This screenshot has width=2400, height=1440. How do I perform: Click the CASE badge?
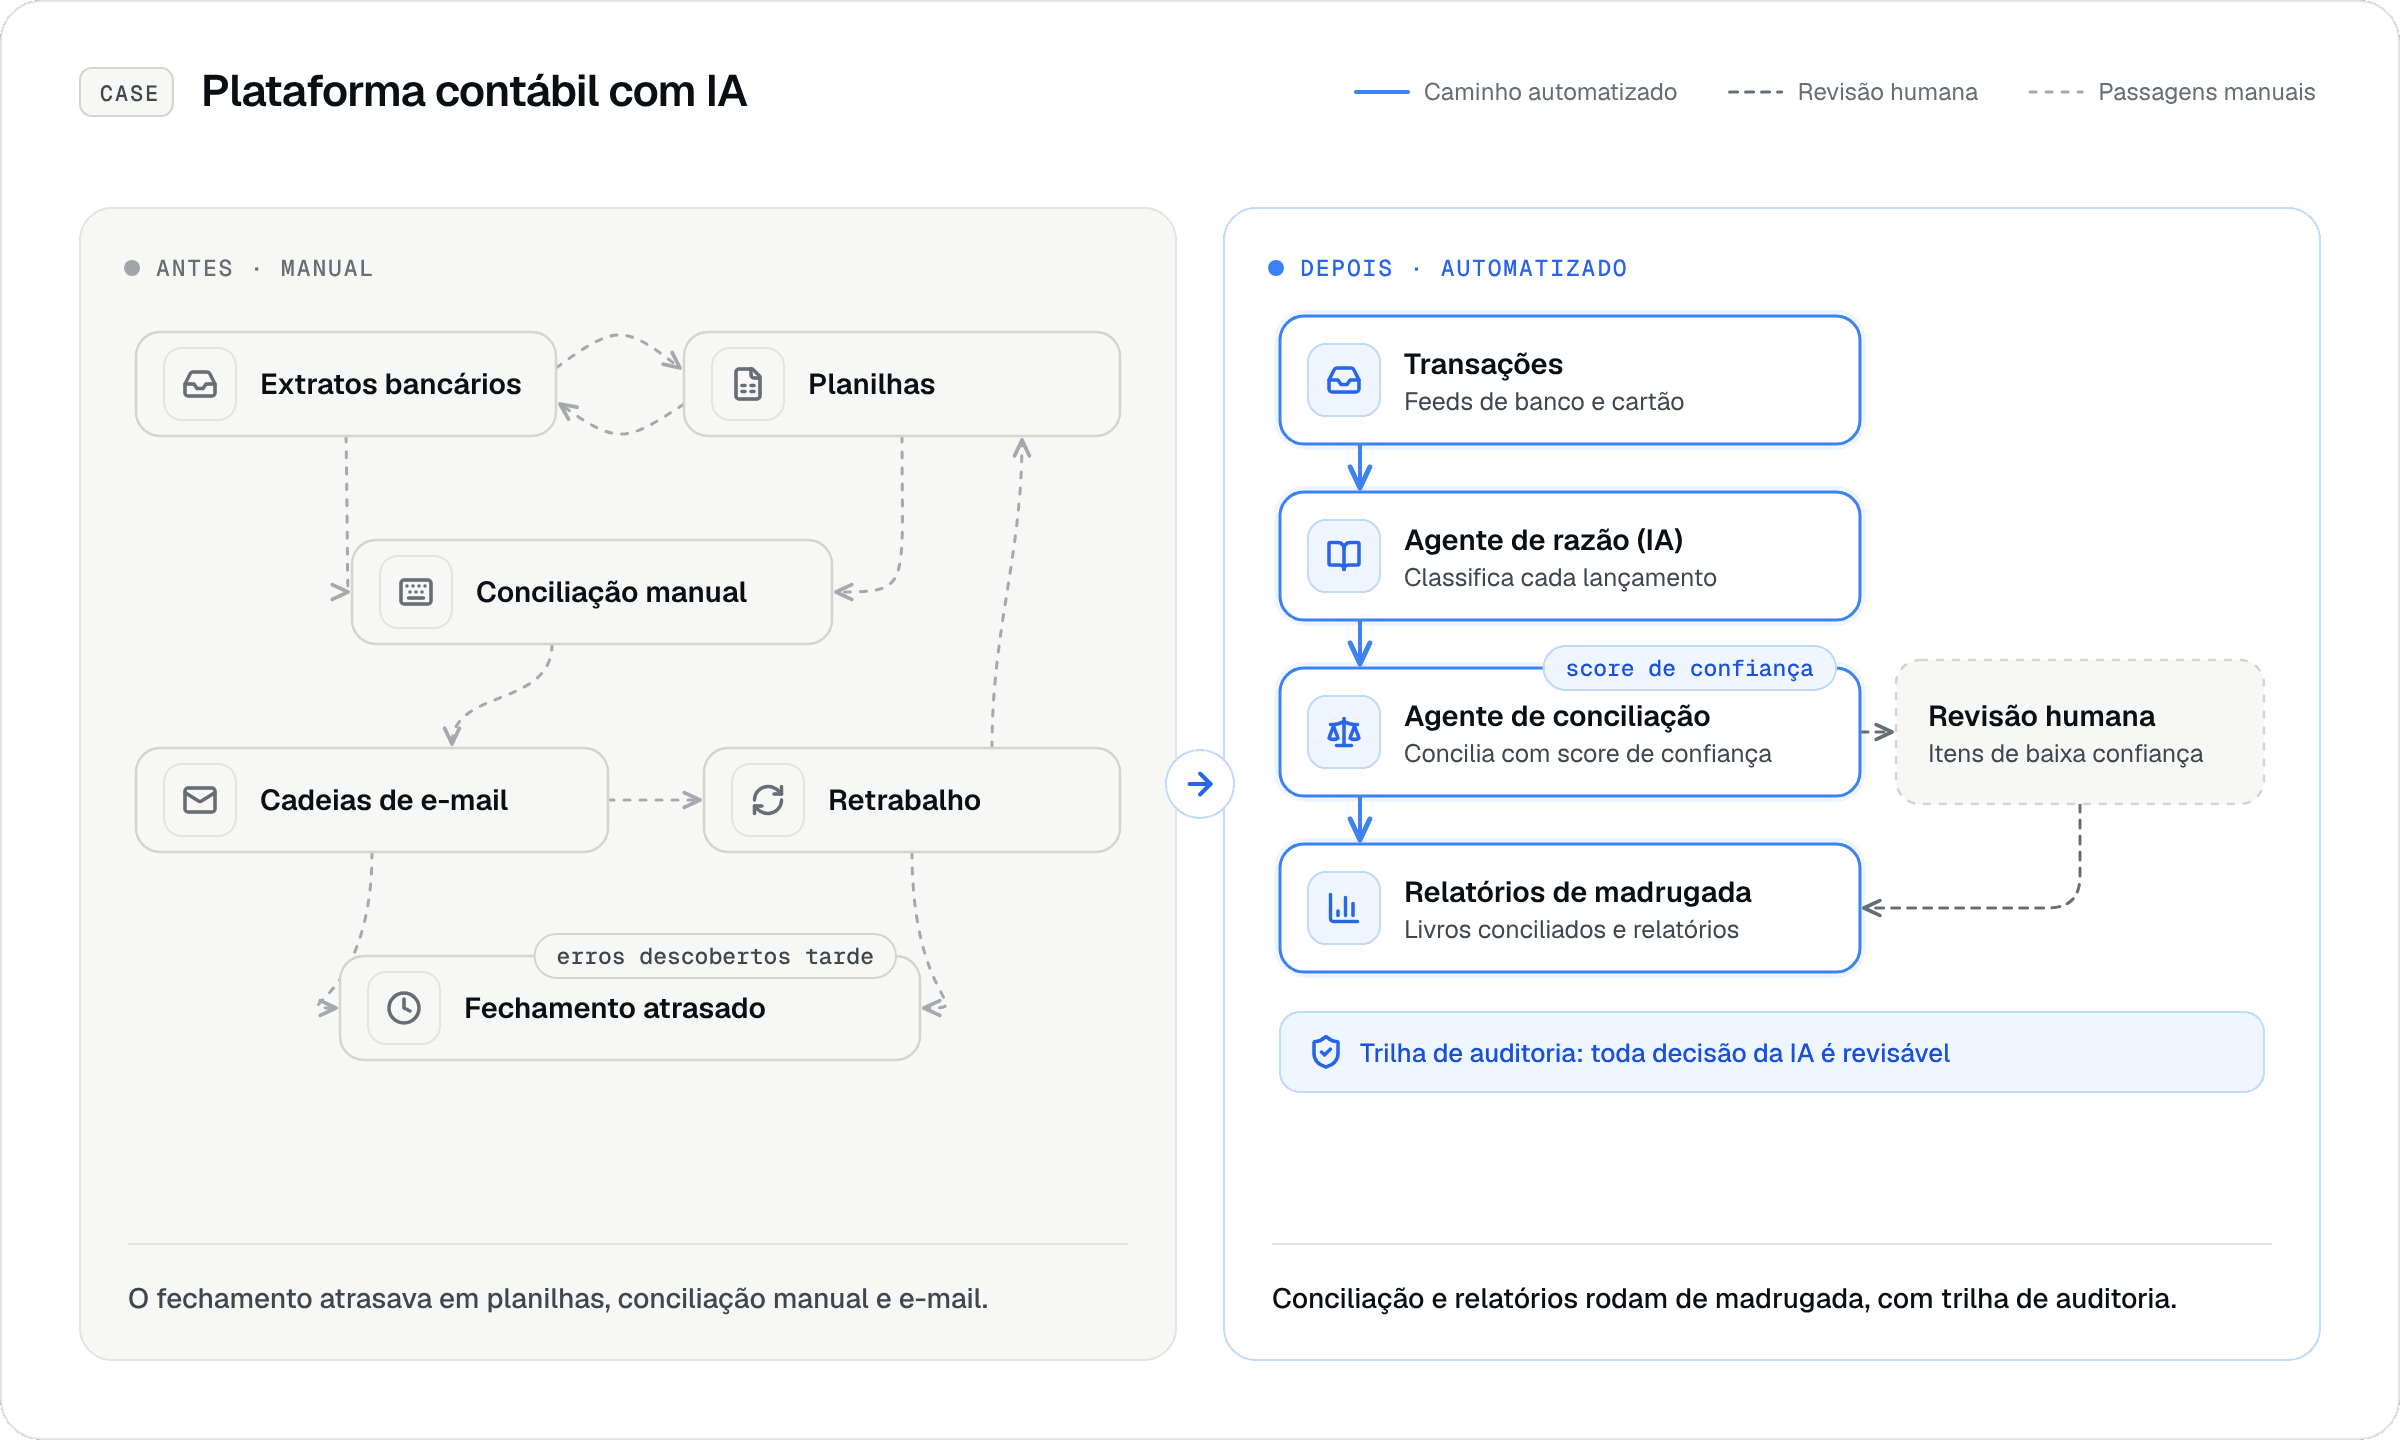coord(127,92)
